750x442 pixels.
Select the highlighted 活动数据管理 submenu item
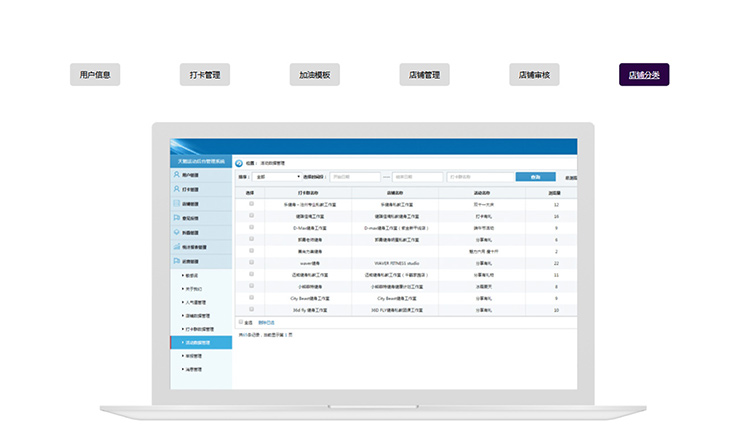201,343
